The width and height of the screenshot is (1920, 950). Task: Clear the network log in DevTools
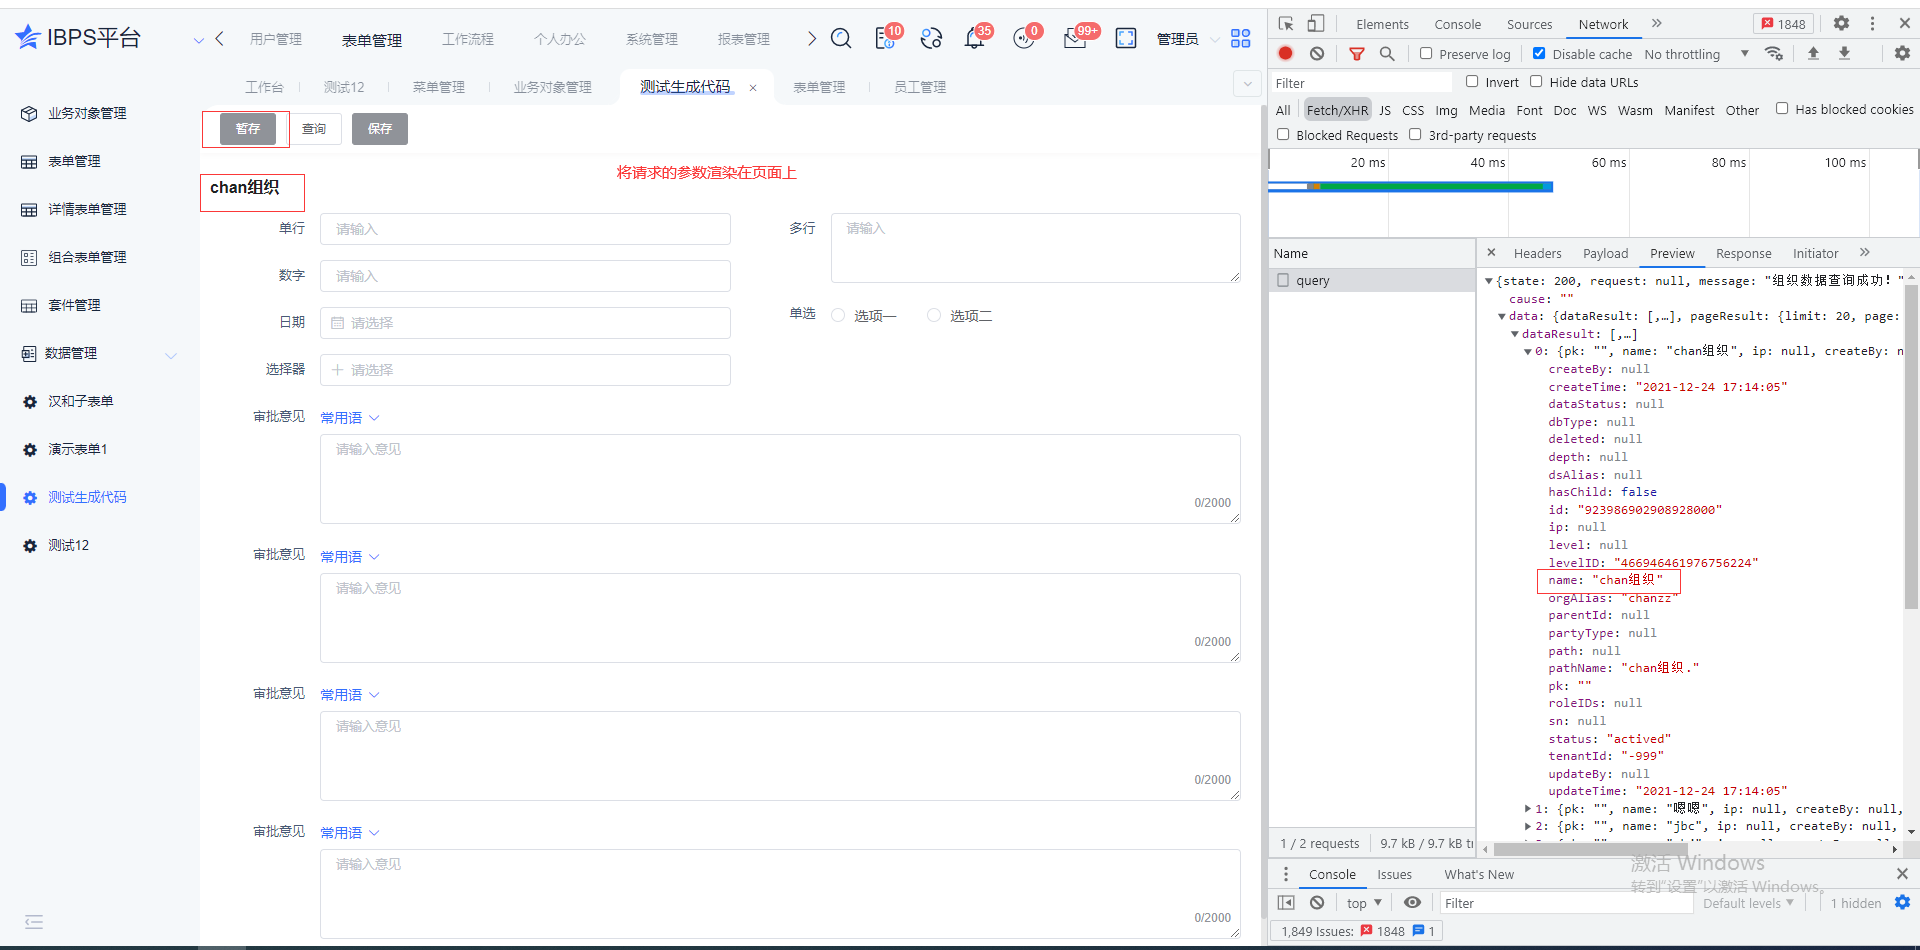1317,54
